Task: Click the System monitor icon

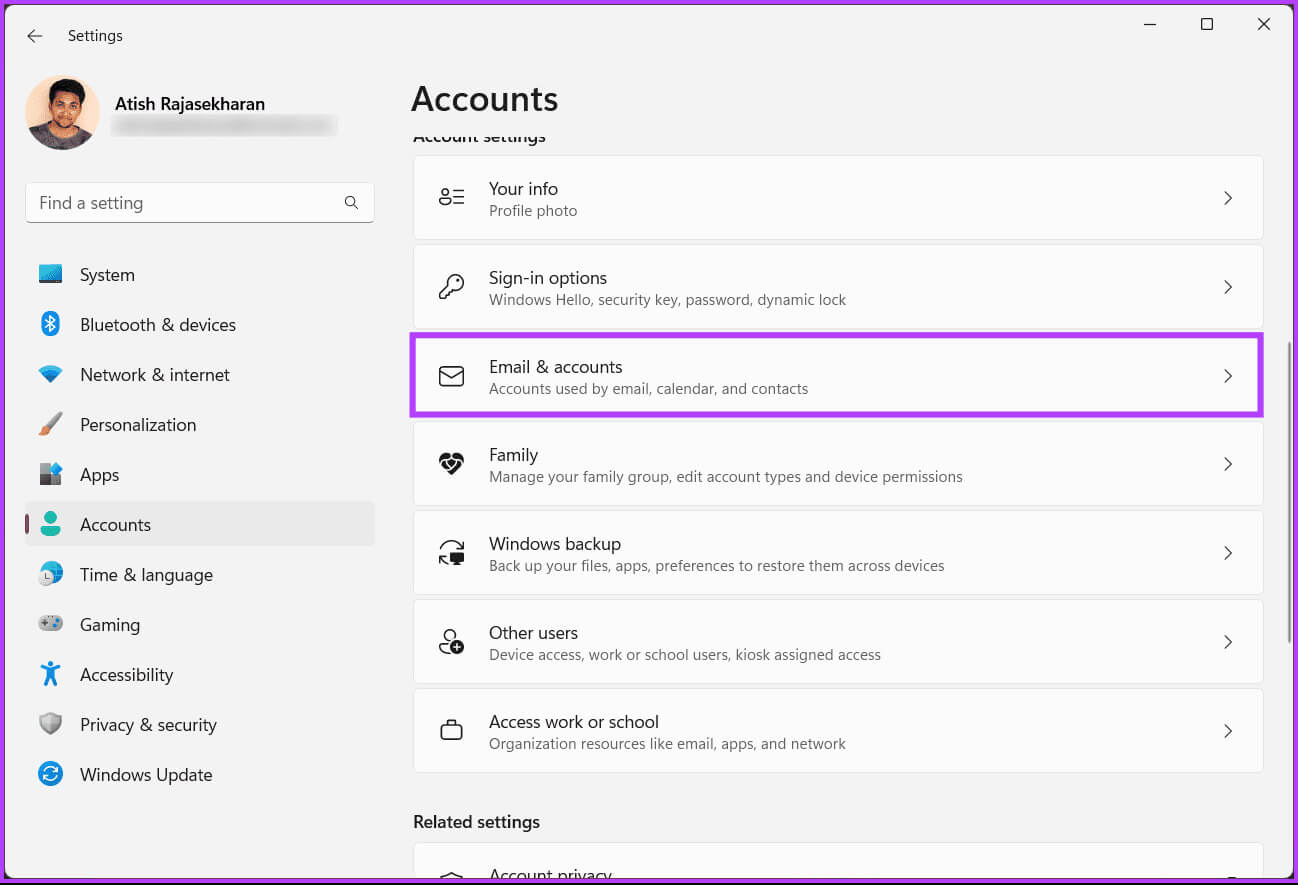Action: click(50, 274)
